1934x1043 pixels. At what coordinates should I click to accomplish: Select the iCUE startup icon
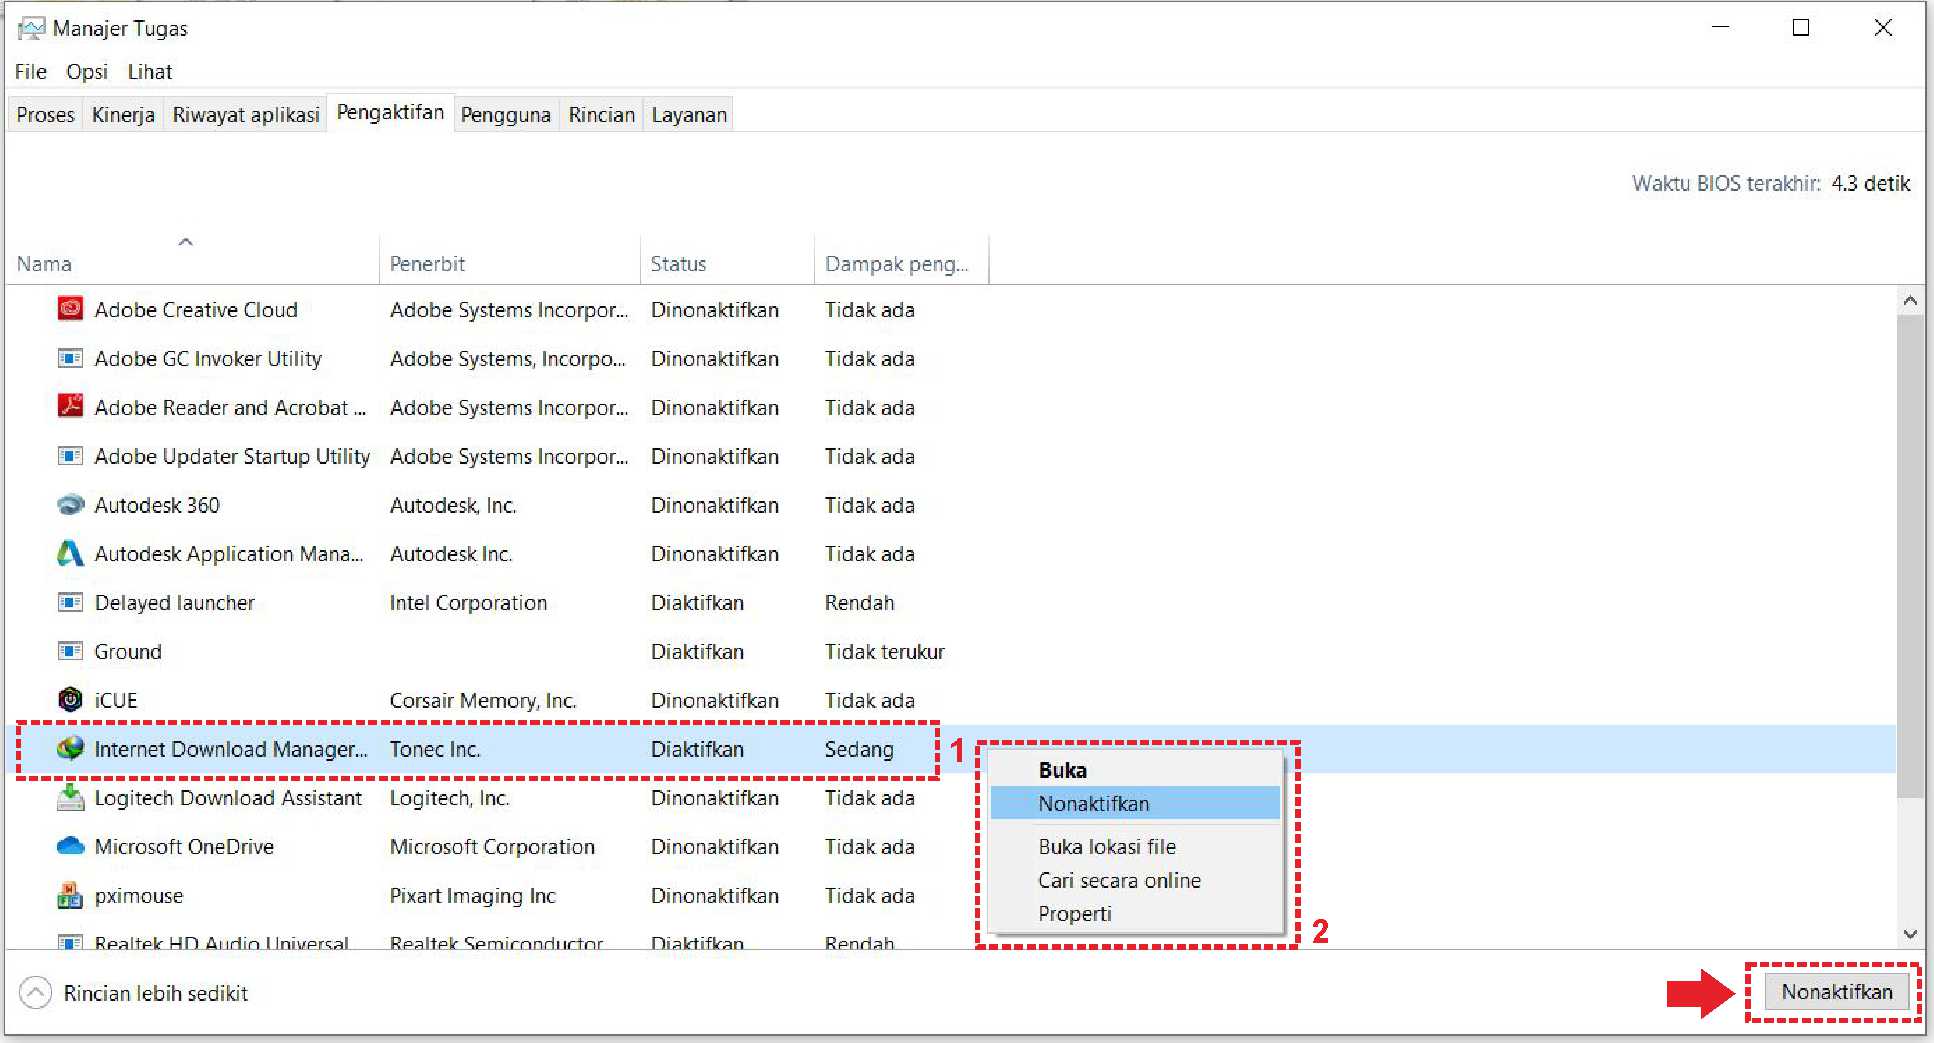click(70, 700)
